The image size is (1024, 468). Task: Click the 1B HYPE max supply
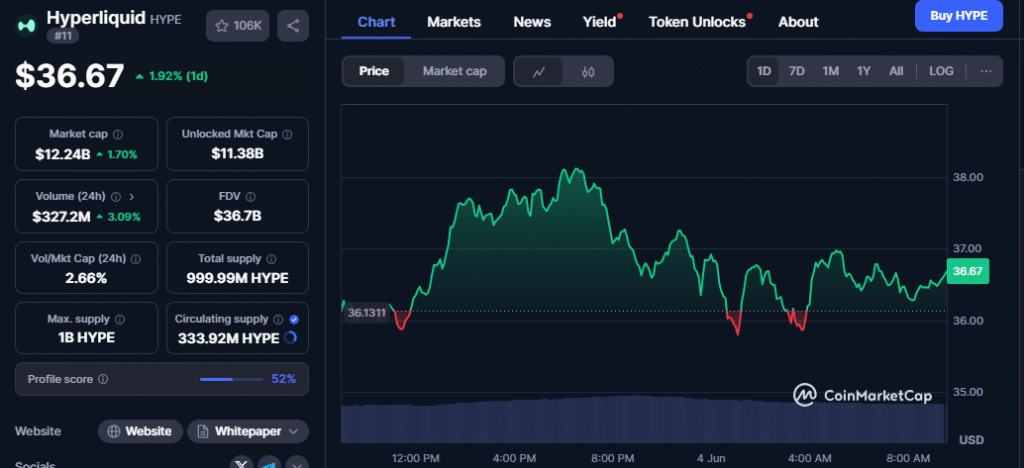(86, 337)
